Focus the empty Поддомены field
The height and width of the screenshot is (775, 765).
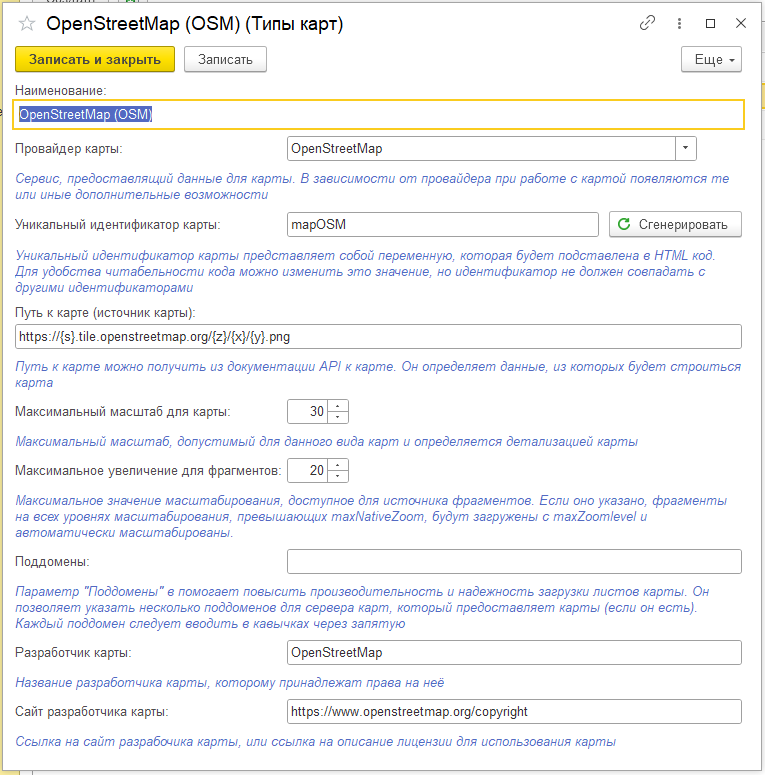pos(514,561)
